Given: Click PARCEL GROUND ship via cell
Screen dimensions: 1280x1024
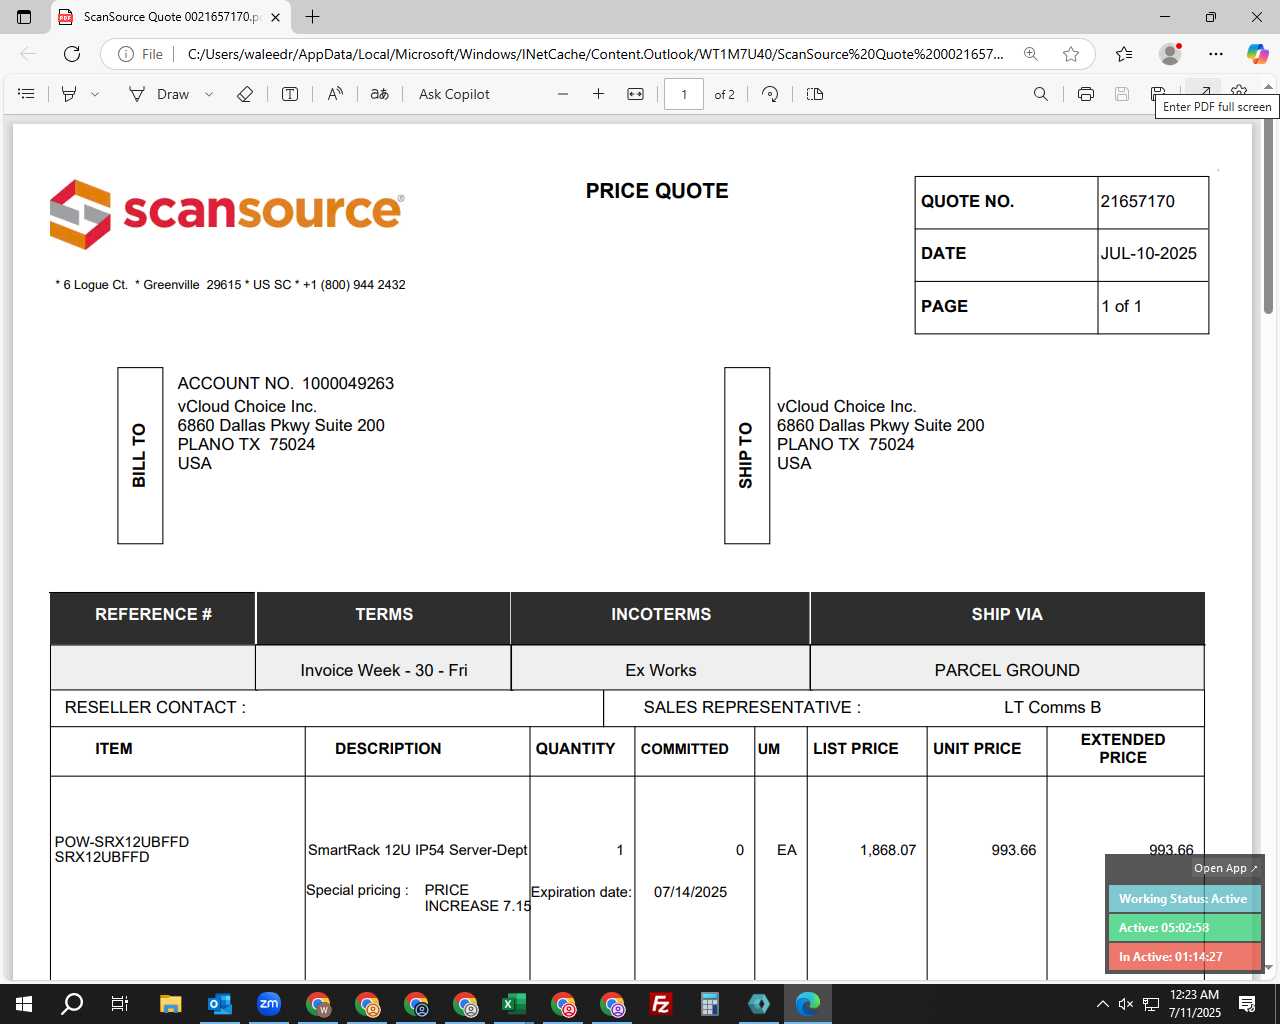Looking at the screenshot, I should click(1007, 670).
